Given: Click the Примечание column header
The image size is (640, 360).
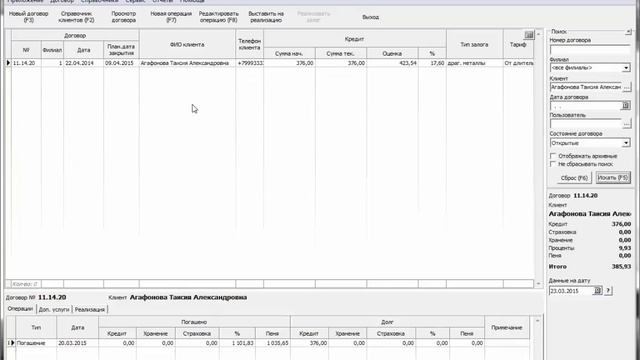Looking at the screenshot, I should coord(507,327).
